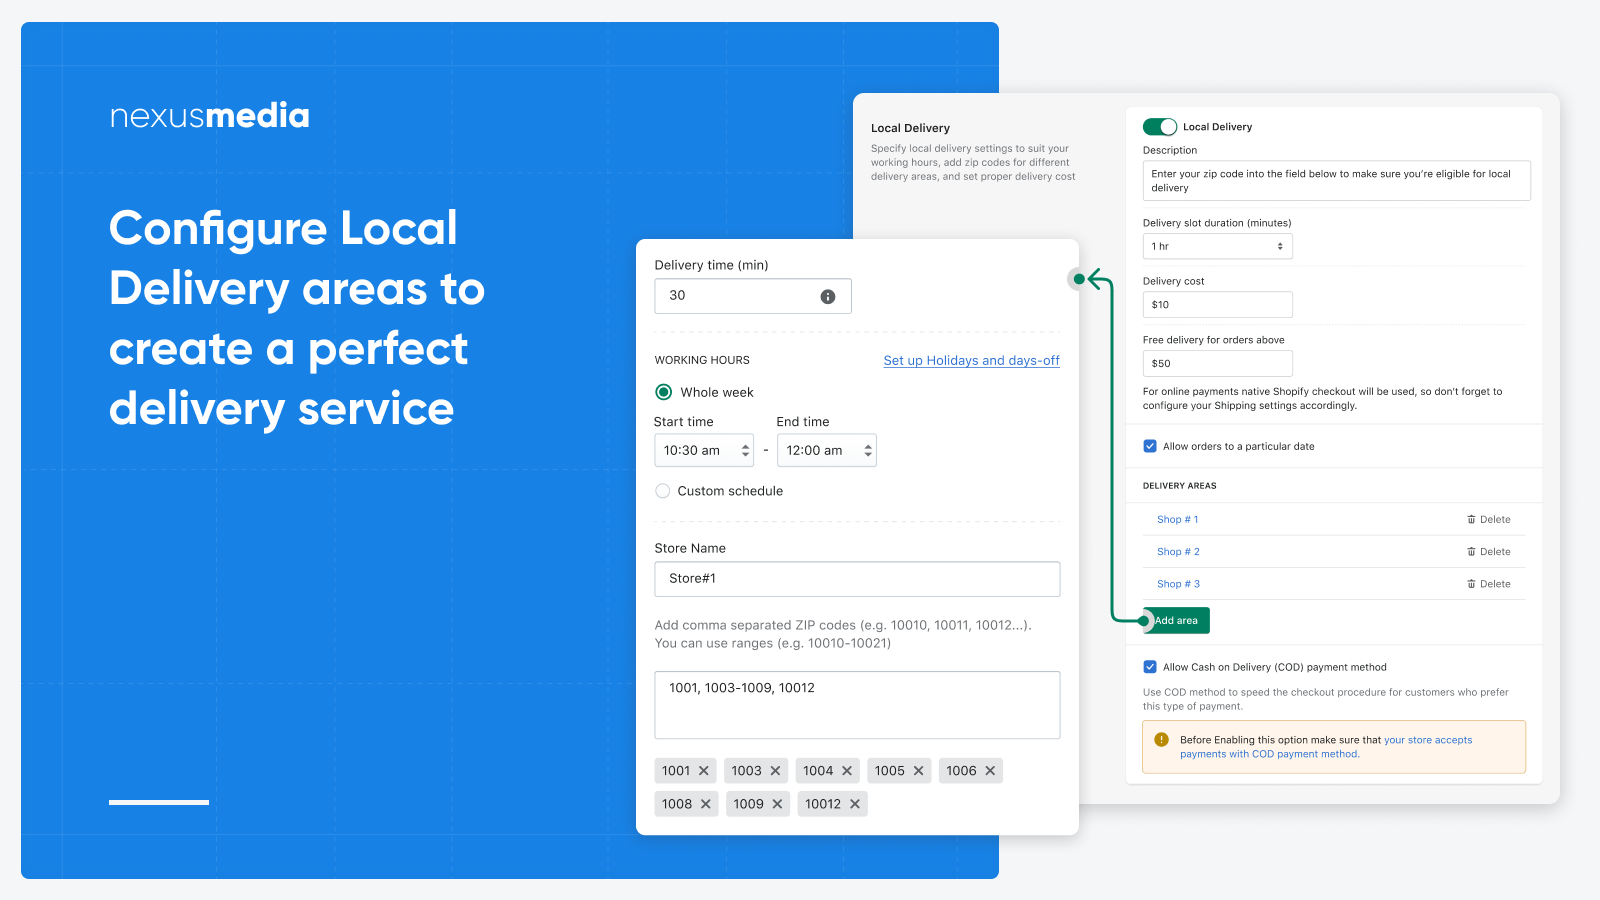The image size is (1600, 900).
Task: Delete the Shop # 1 area
Action: (x=1489, y=520)
